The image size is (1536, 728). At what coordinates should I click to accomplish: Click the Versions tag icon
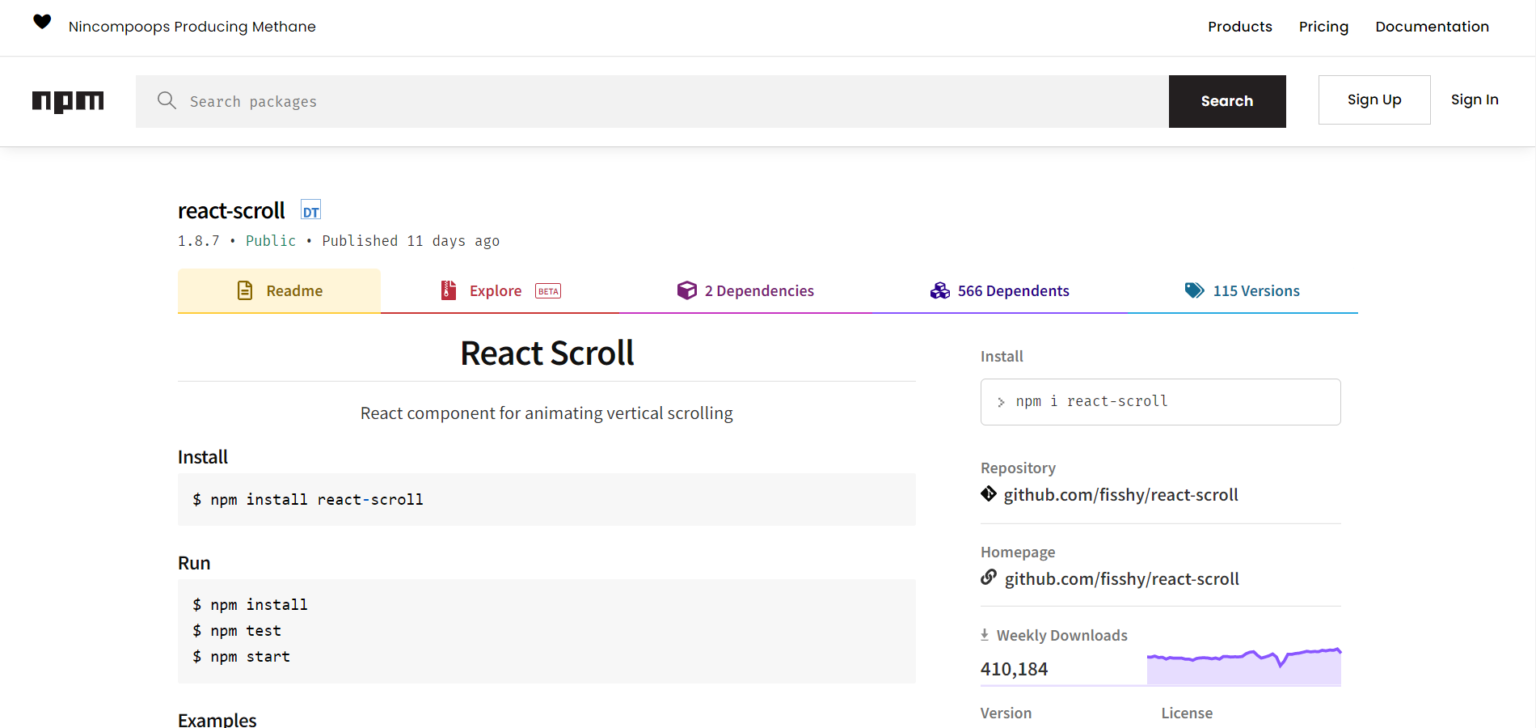point(1195,290)
